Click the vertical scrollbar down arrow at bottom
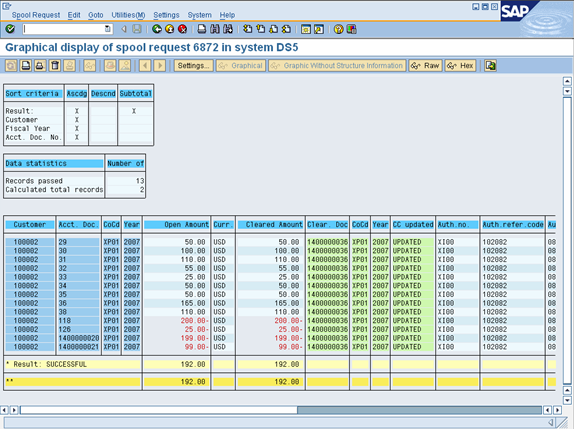The height and width of the screenshot is (430, 575). pyautogui.click(x=567, y=400)
